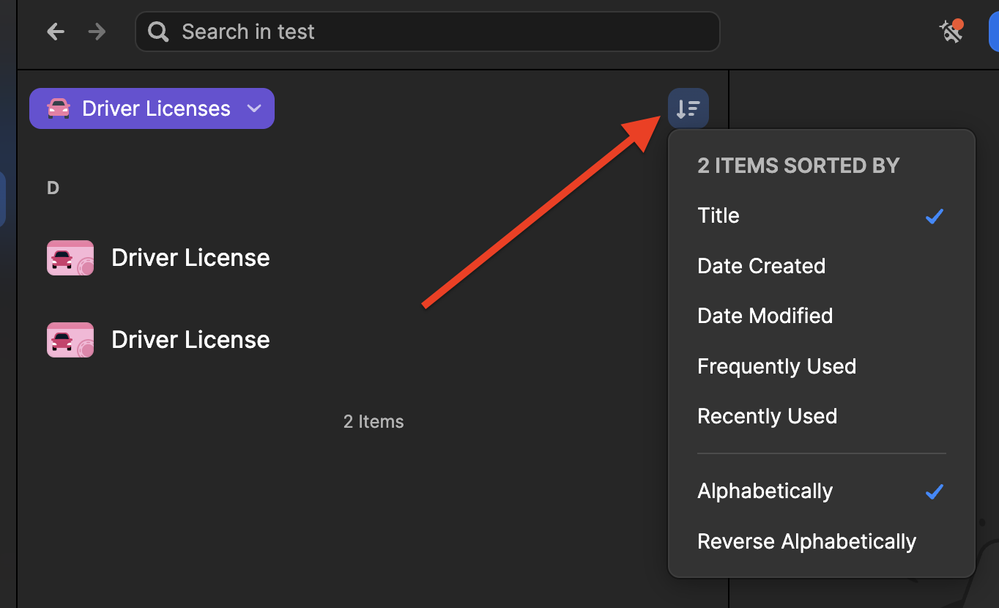Open the first Driver License entry title
This screenshot has width=999, height=608.
[x=190, y=258]
